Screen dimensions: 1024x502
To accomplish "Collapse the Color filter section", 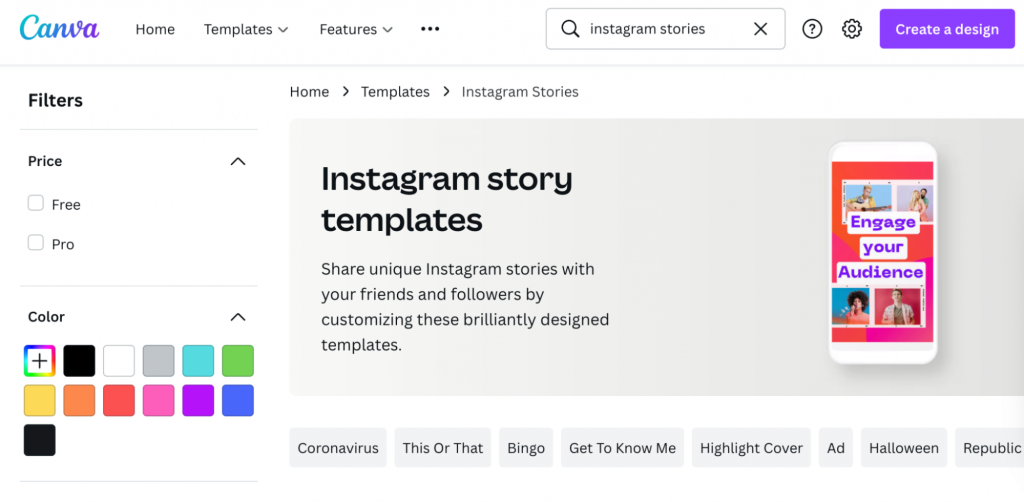I will (x=238, y=317).
